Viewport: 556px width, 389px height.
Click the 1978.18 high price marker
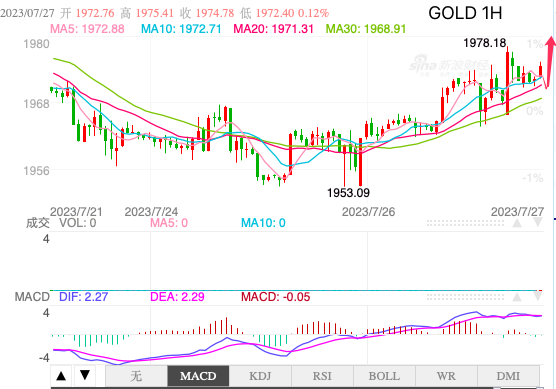[485, 43]
